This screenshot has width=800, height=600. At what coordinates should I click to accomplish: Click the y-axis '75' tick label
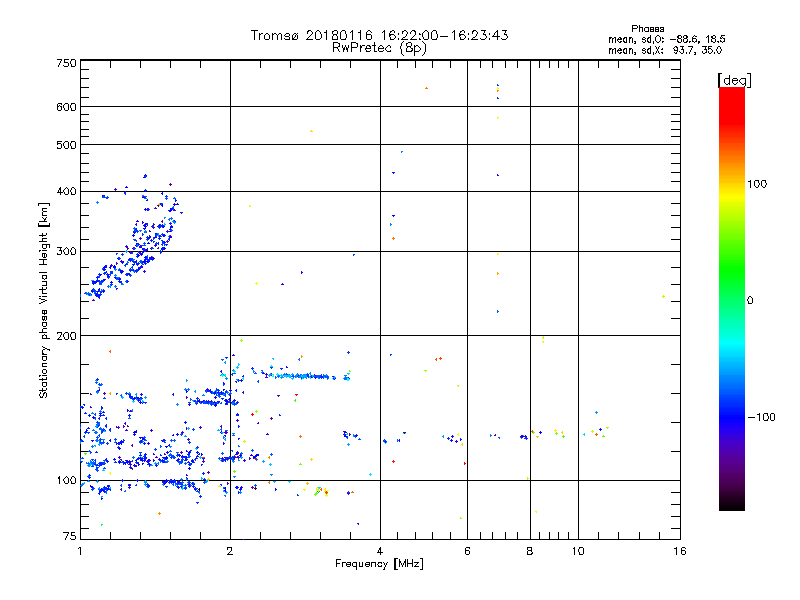70,536
